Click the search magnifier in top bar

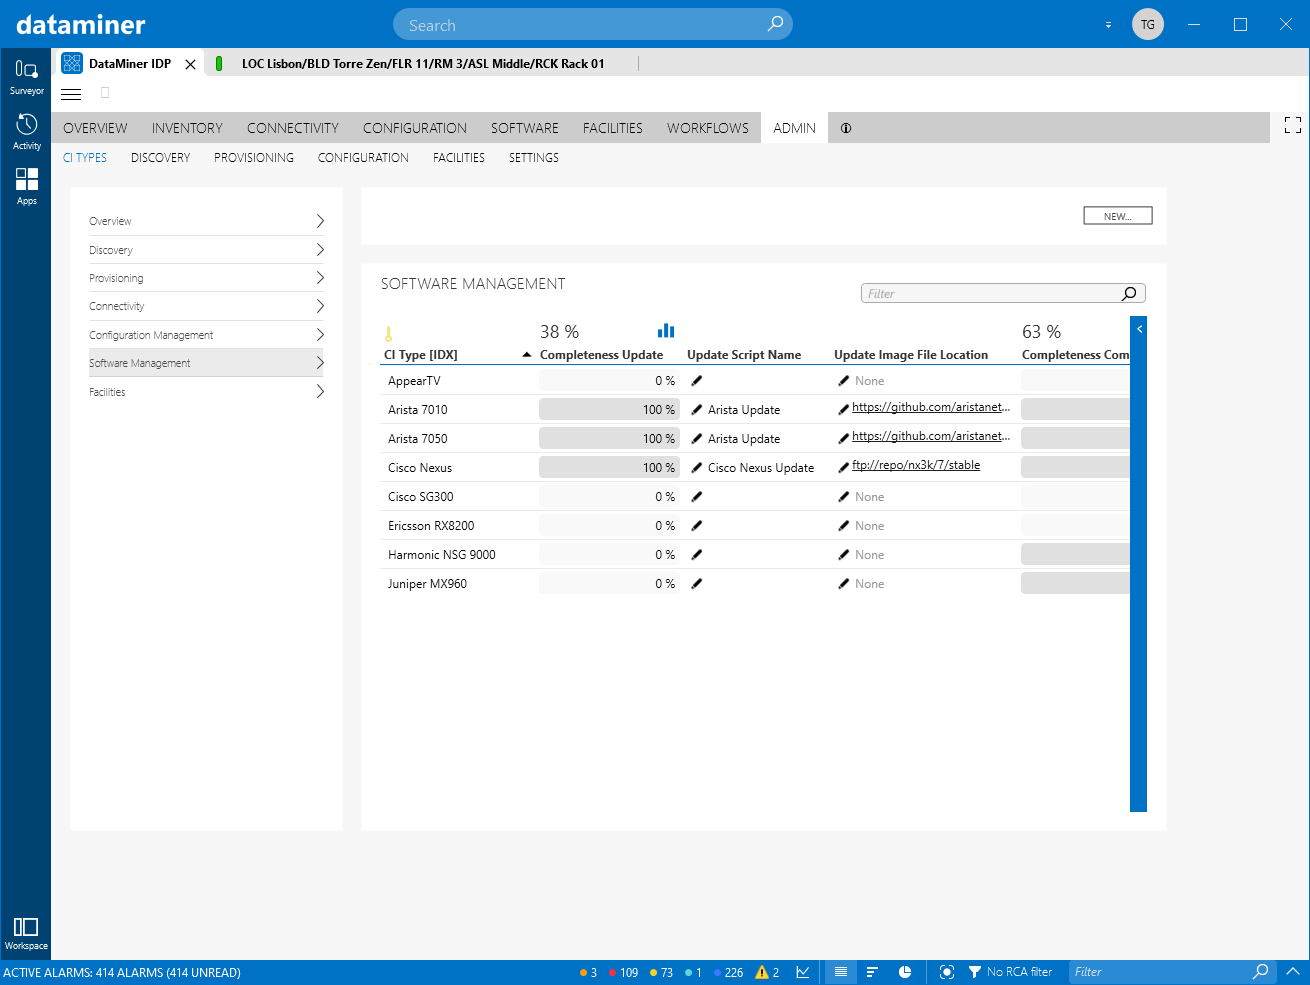tap(775, 24)
